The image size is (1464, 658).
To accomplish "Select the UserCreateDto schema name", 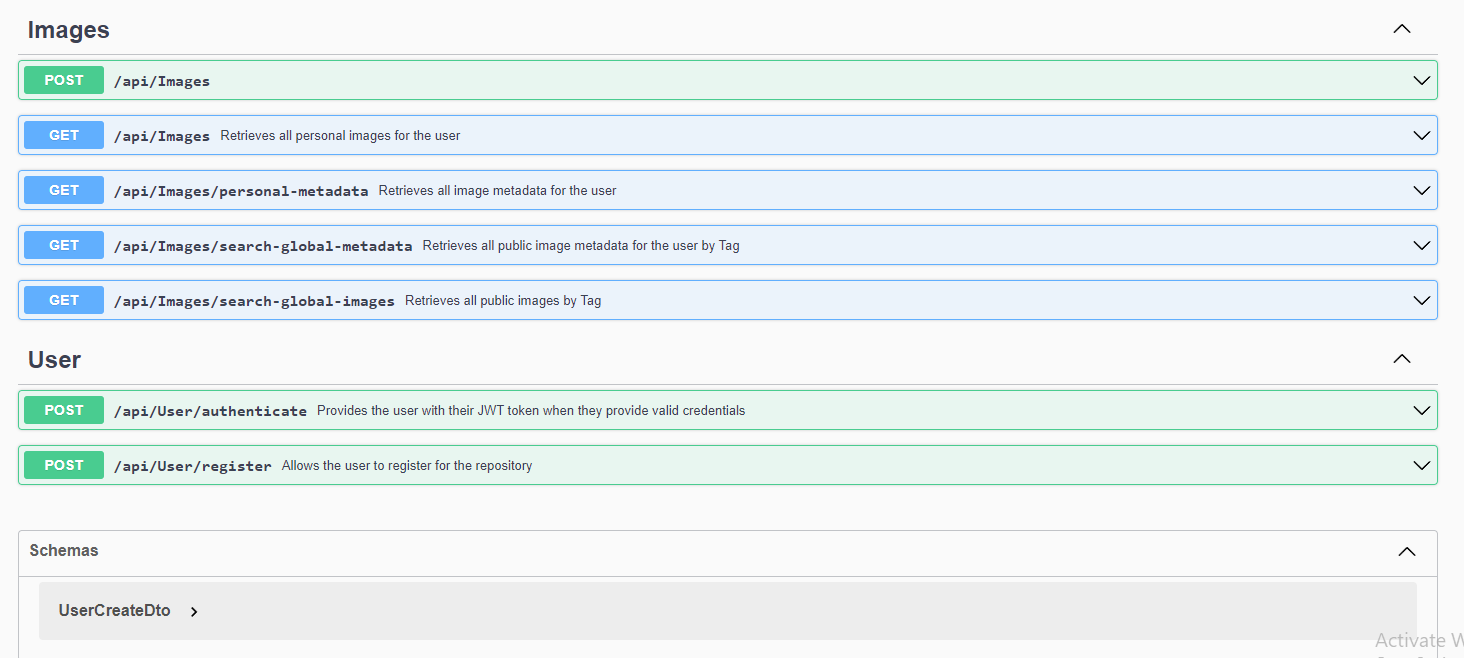I will [x=115, y=610].
